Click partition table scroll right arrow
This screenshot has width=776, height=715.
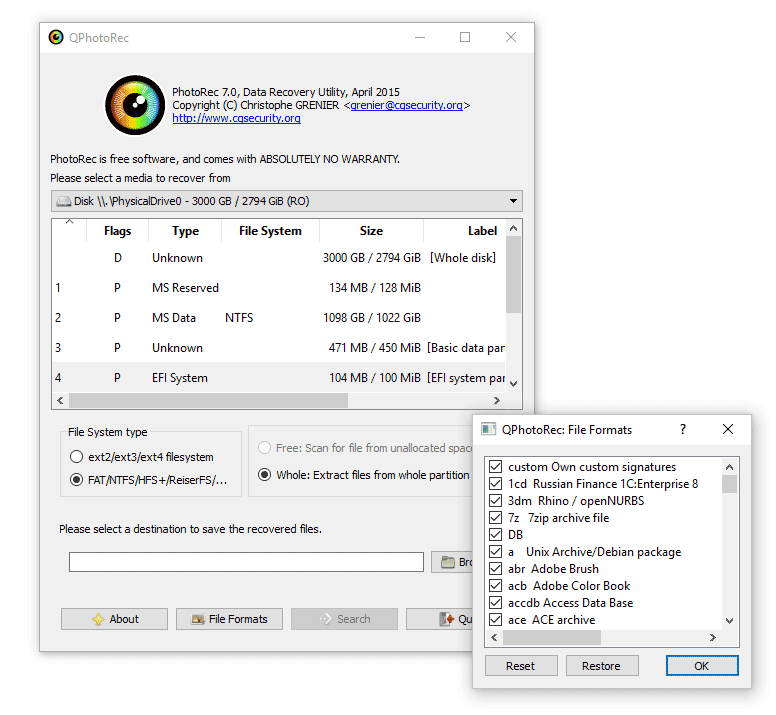click(x=497, y=400)
